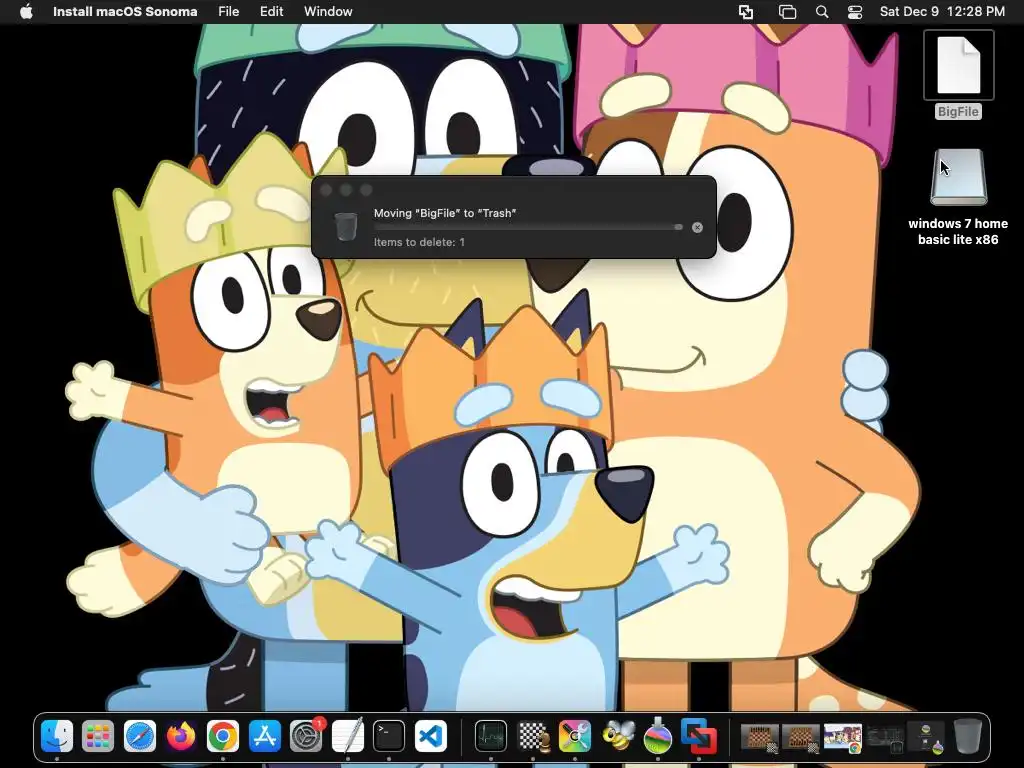Select the windows 7 home basic drive icon

click(x=958, y=178)
